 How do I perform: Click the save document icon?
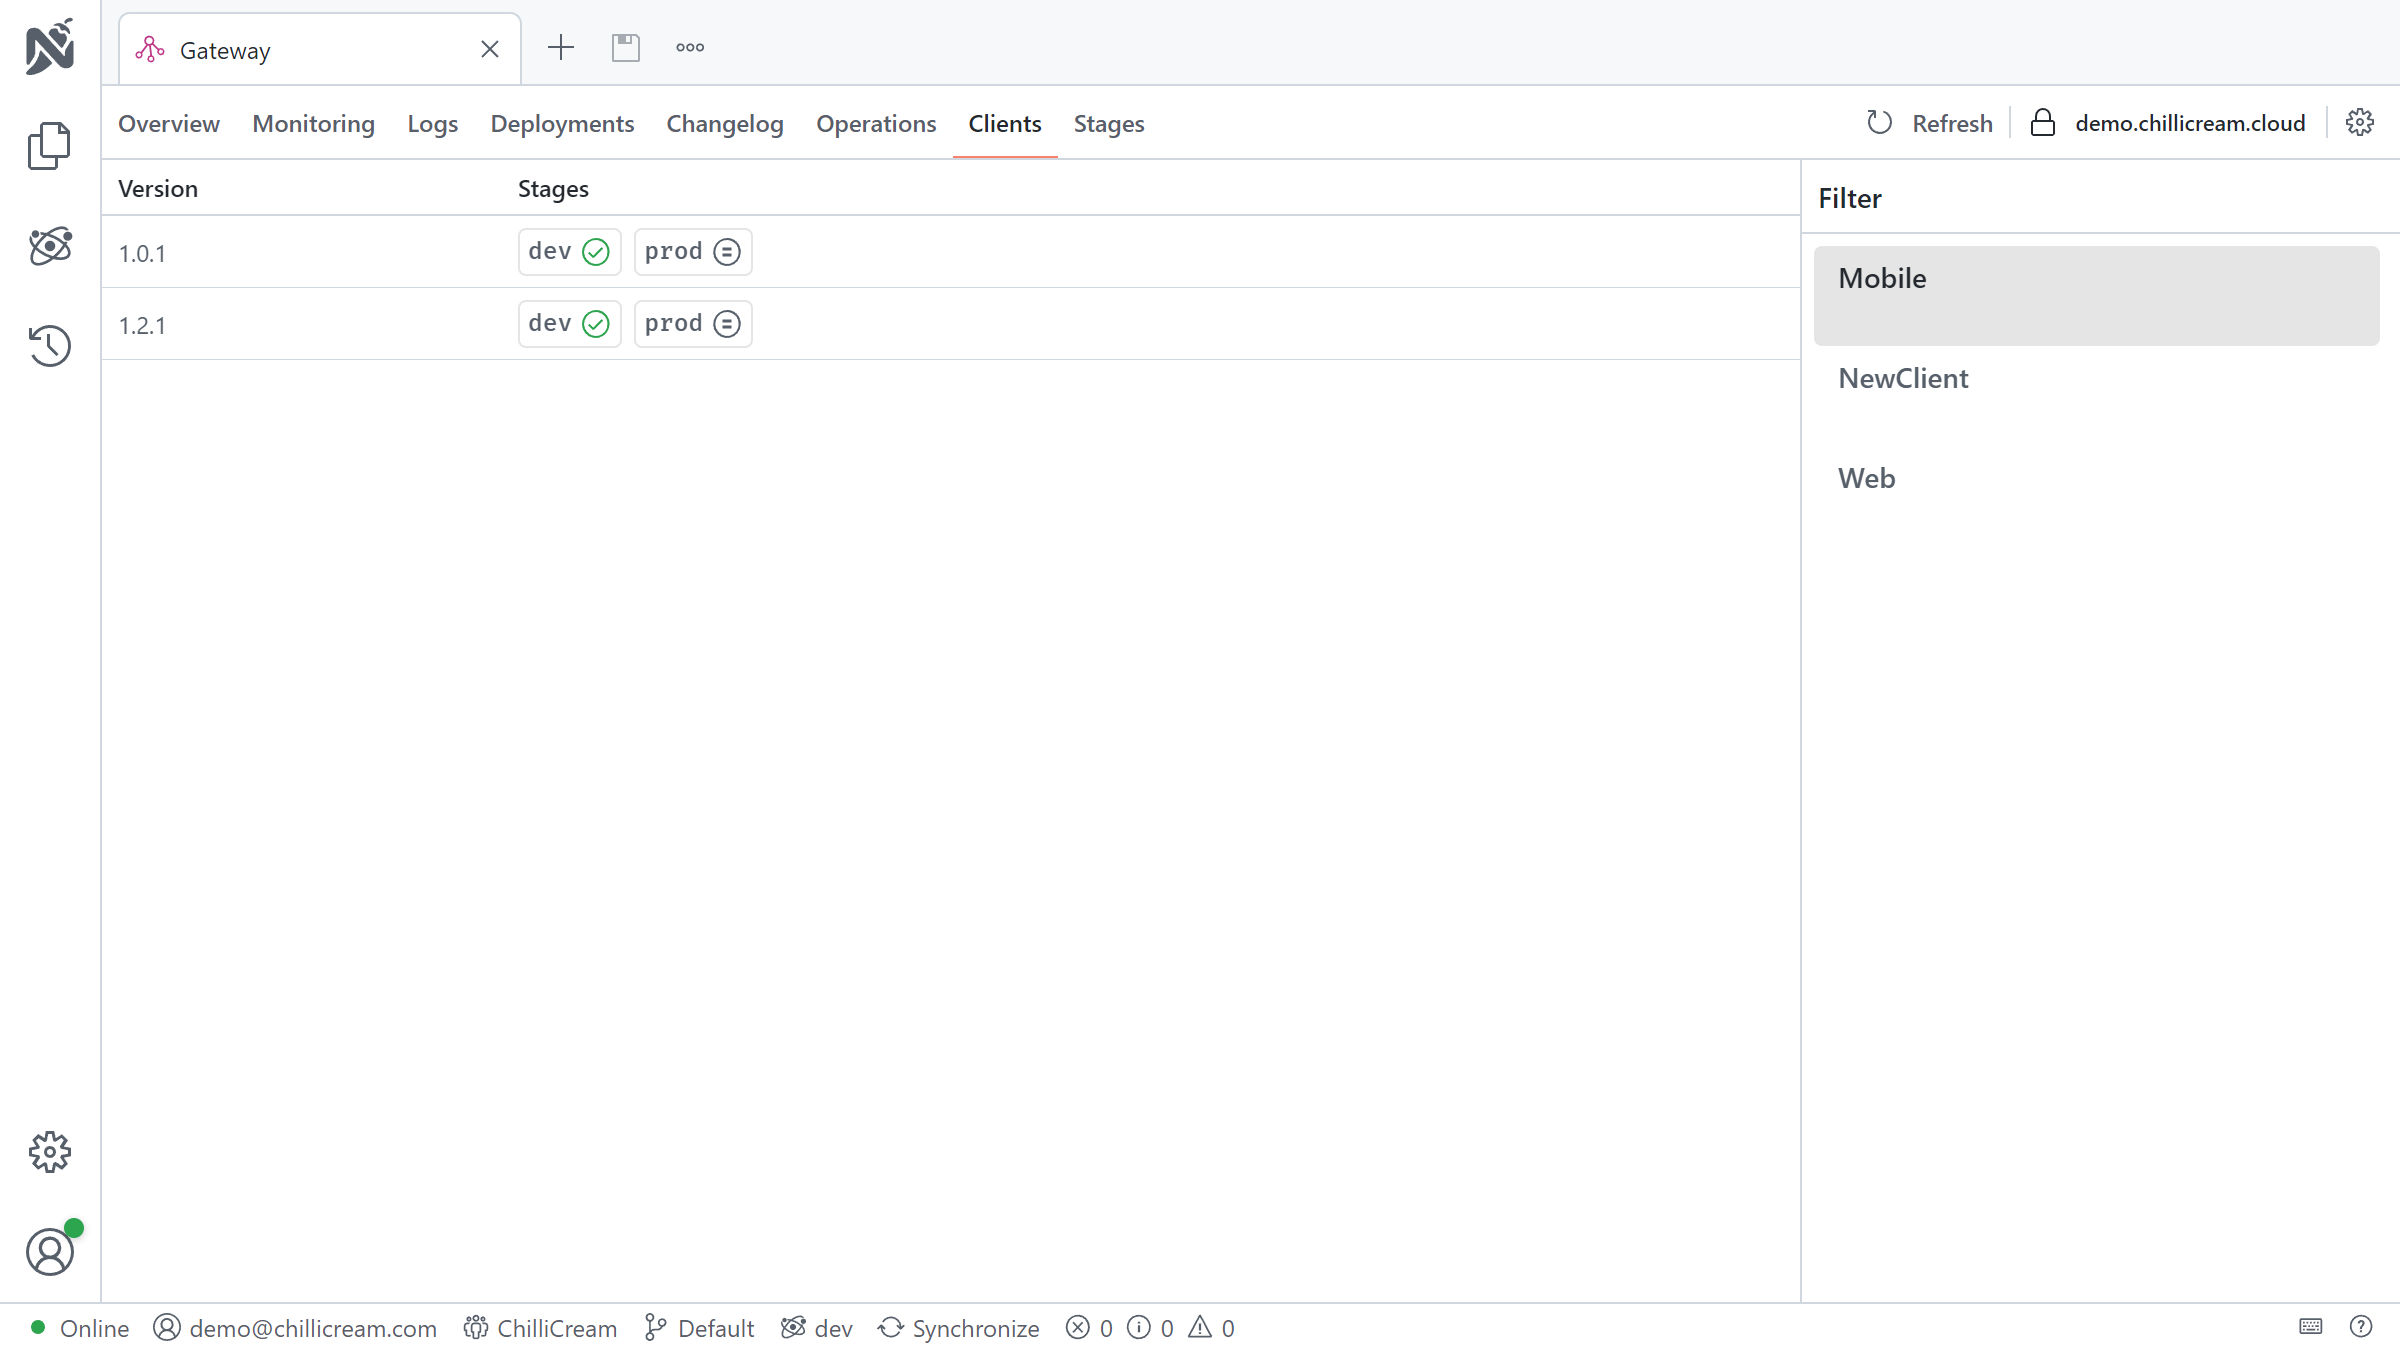click(626, 47)
